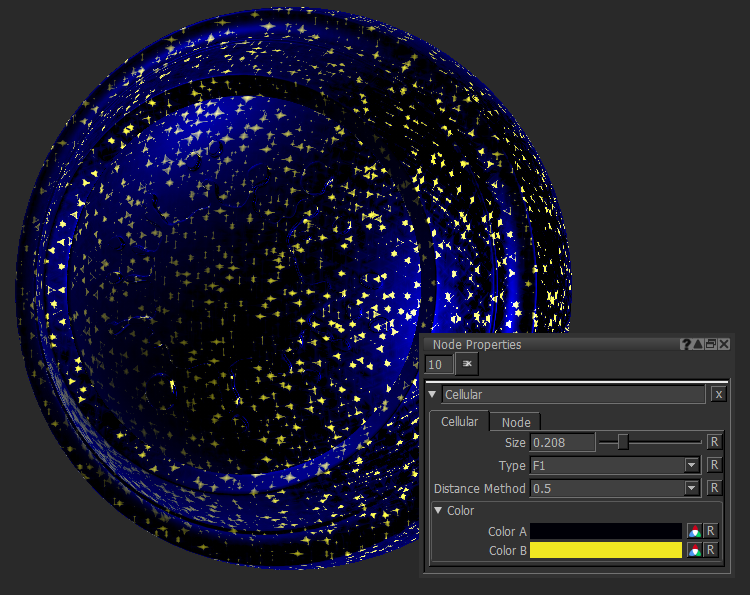The width and height of the screenshot is (750, 595).
Task: Reset Color A with its R button
Action: click(x=710, y=531)
